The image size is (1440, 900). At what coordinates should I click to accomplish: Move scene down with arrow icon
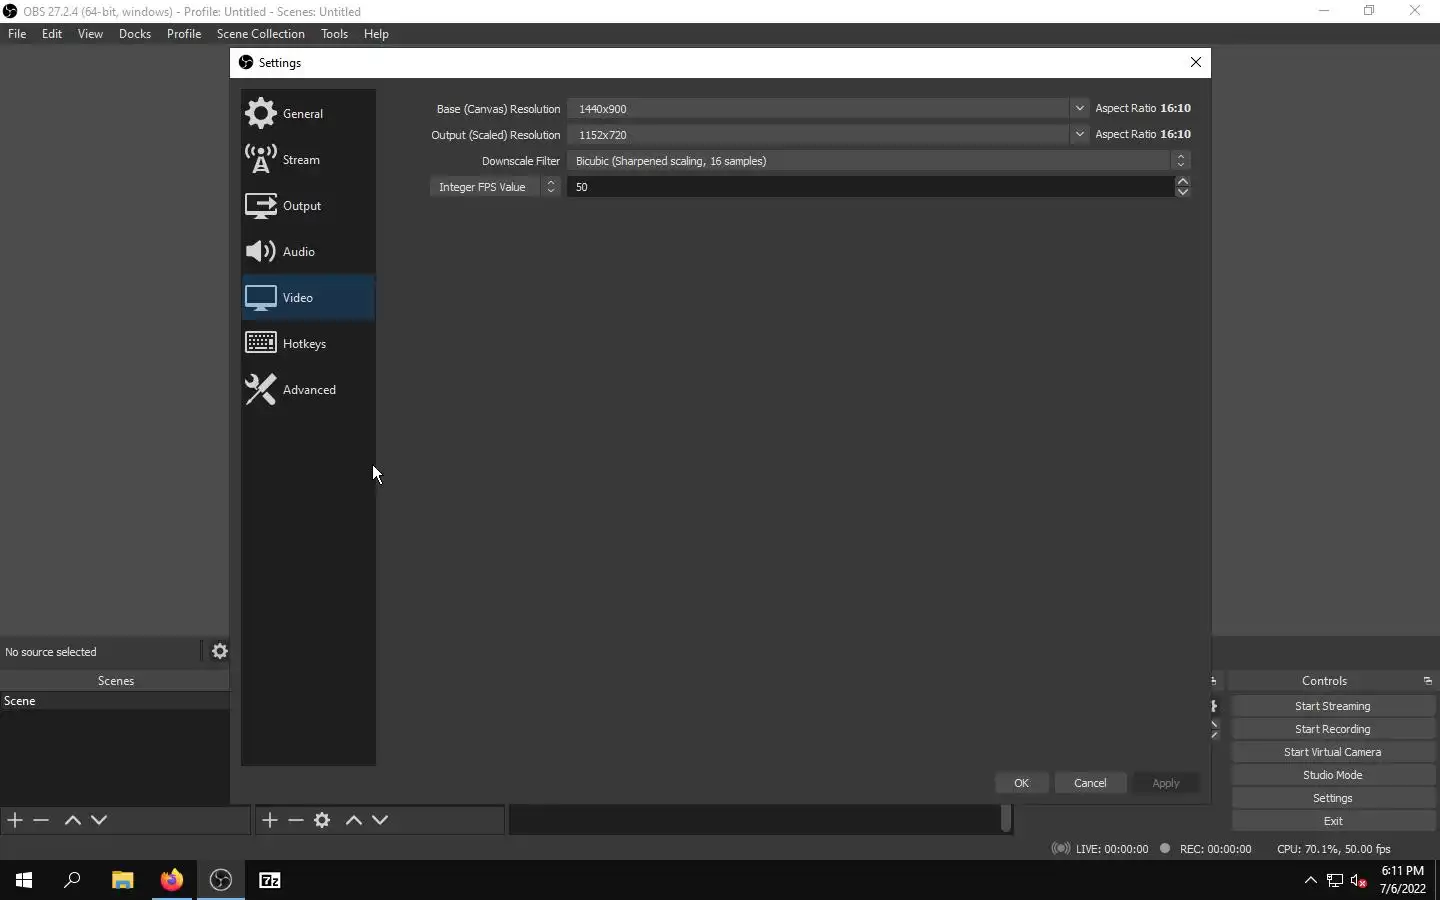coord(99,820)
